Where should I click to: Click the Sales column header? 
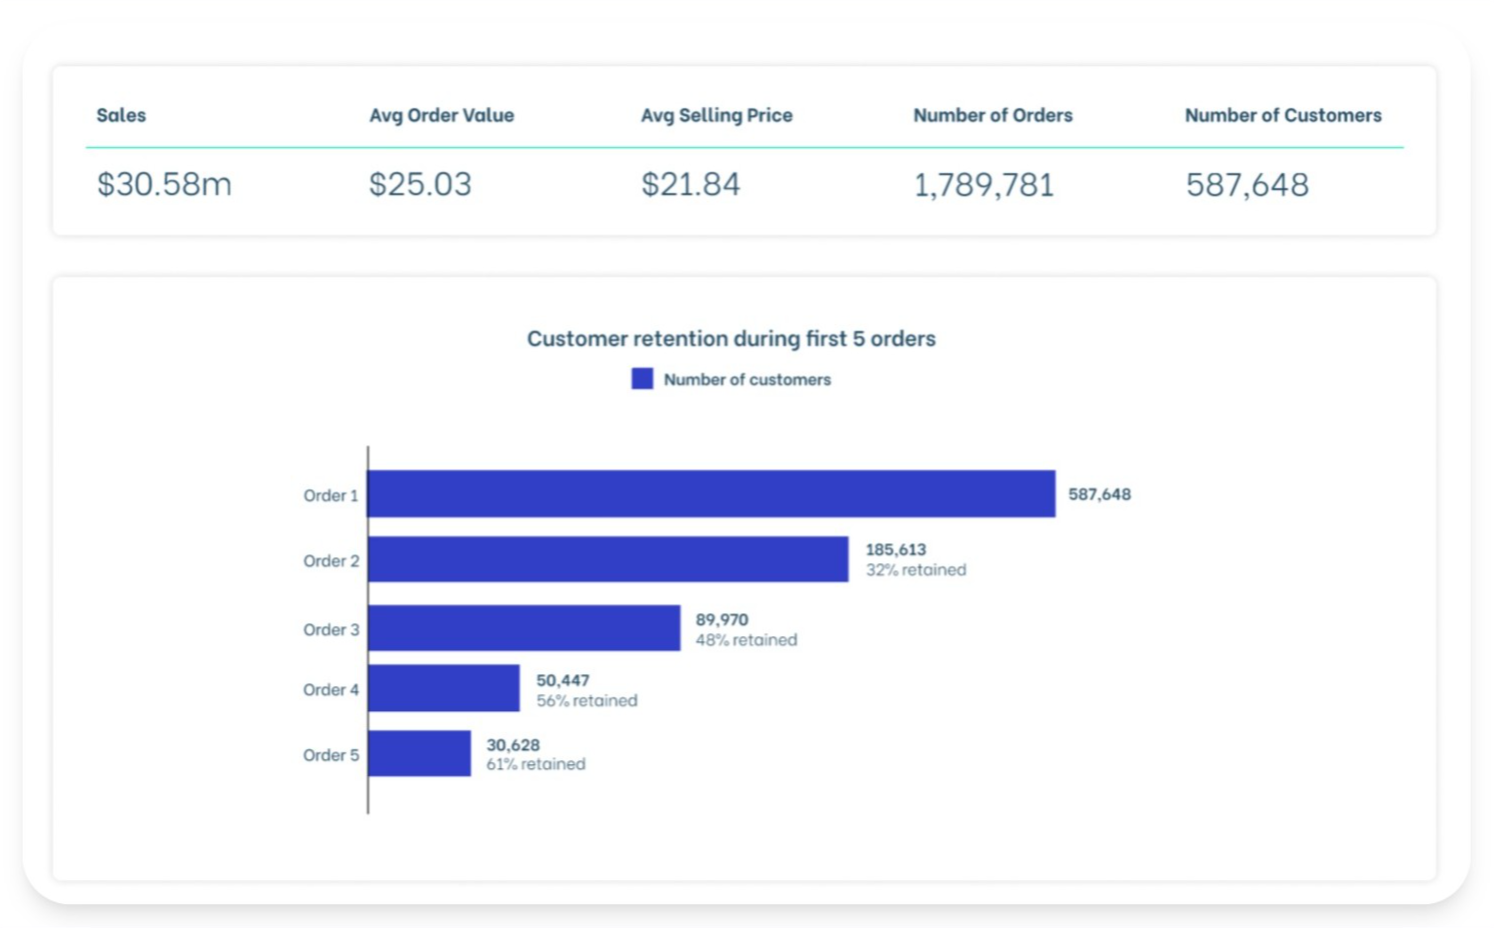[120, 115]
